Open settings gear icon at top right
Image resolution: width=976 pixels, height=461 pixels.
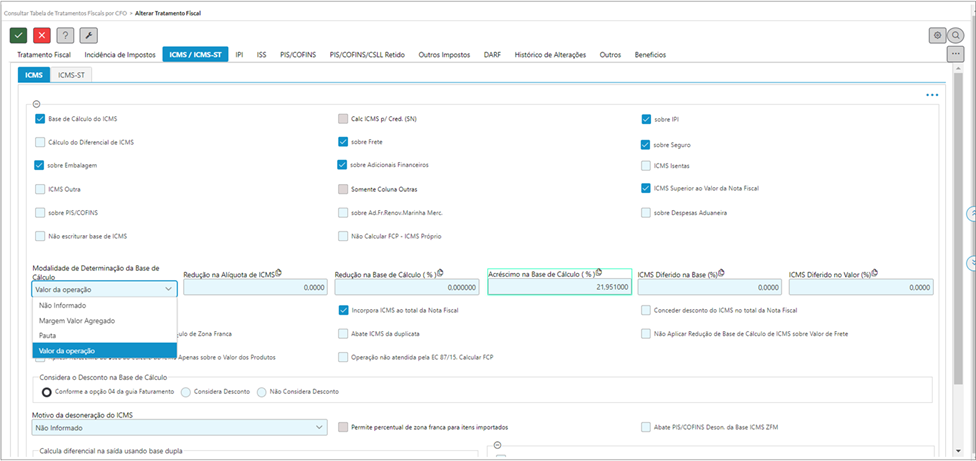click(937, 35)
